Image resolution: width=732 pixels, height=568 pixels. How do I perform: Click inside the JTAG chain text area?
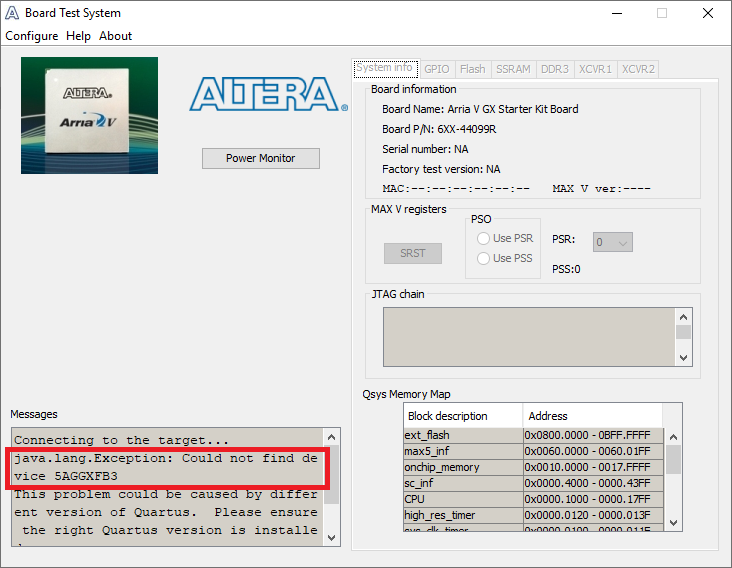[529, 337]
